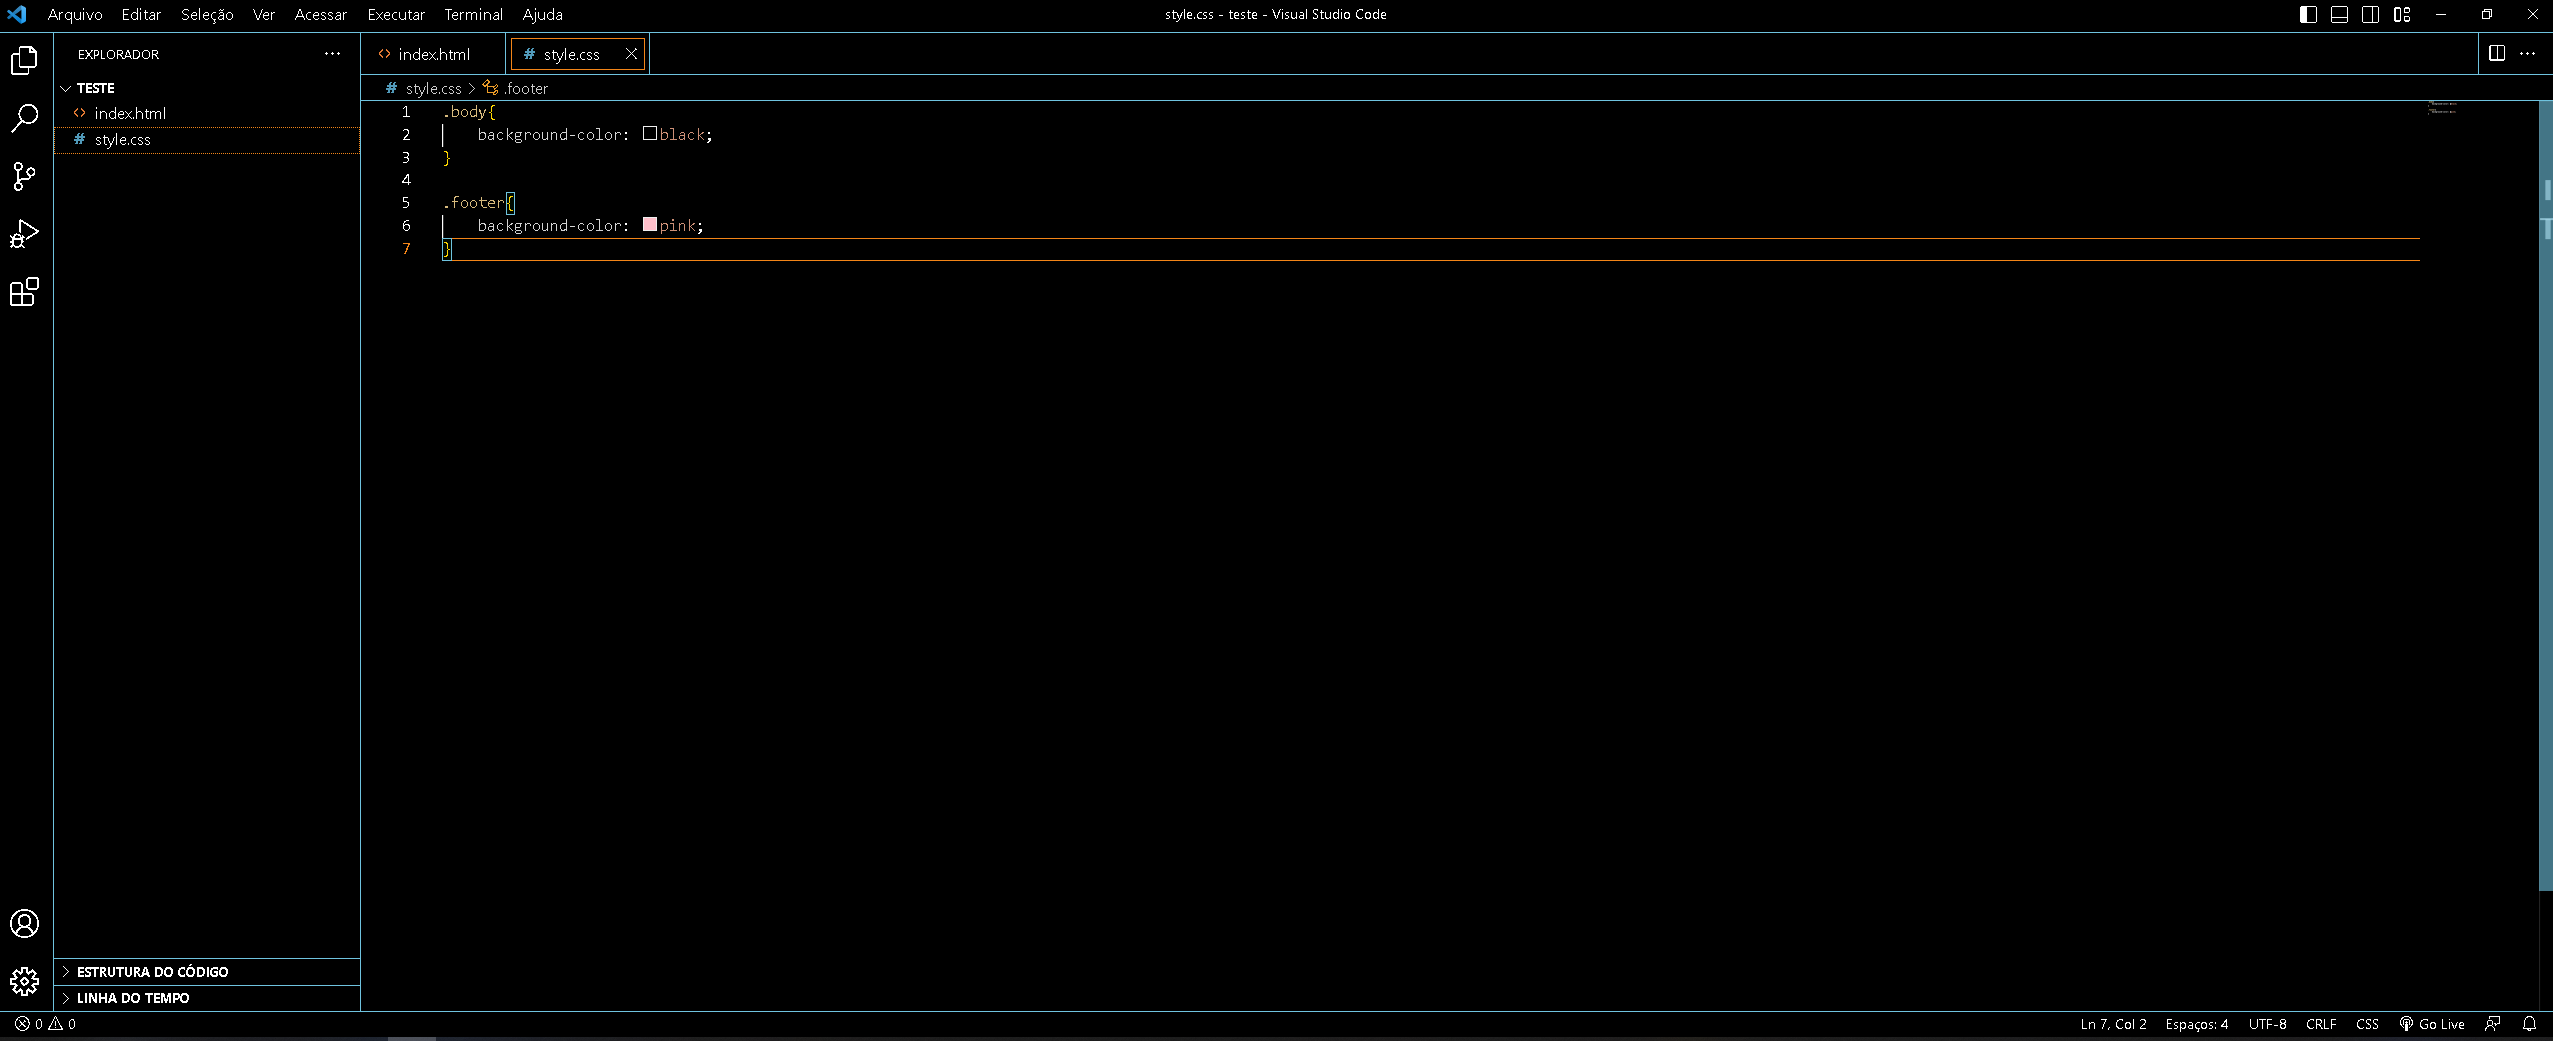2553x1041 pixels.
Task: Open the Ajuda menu
Action: coord(543,14)
